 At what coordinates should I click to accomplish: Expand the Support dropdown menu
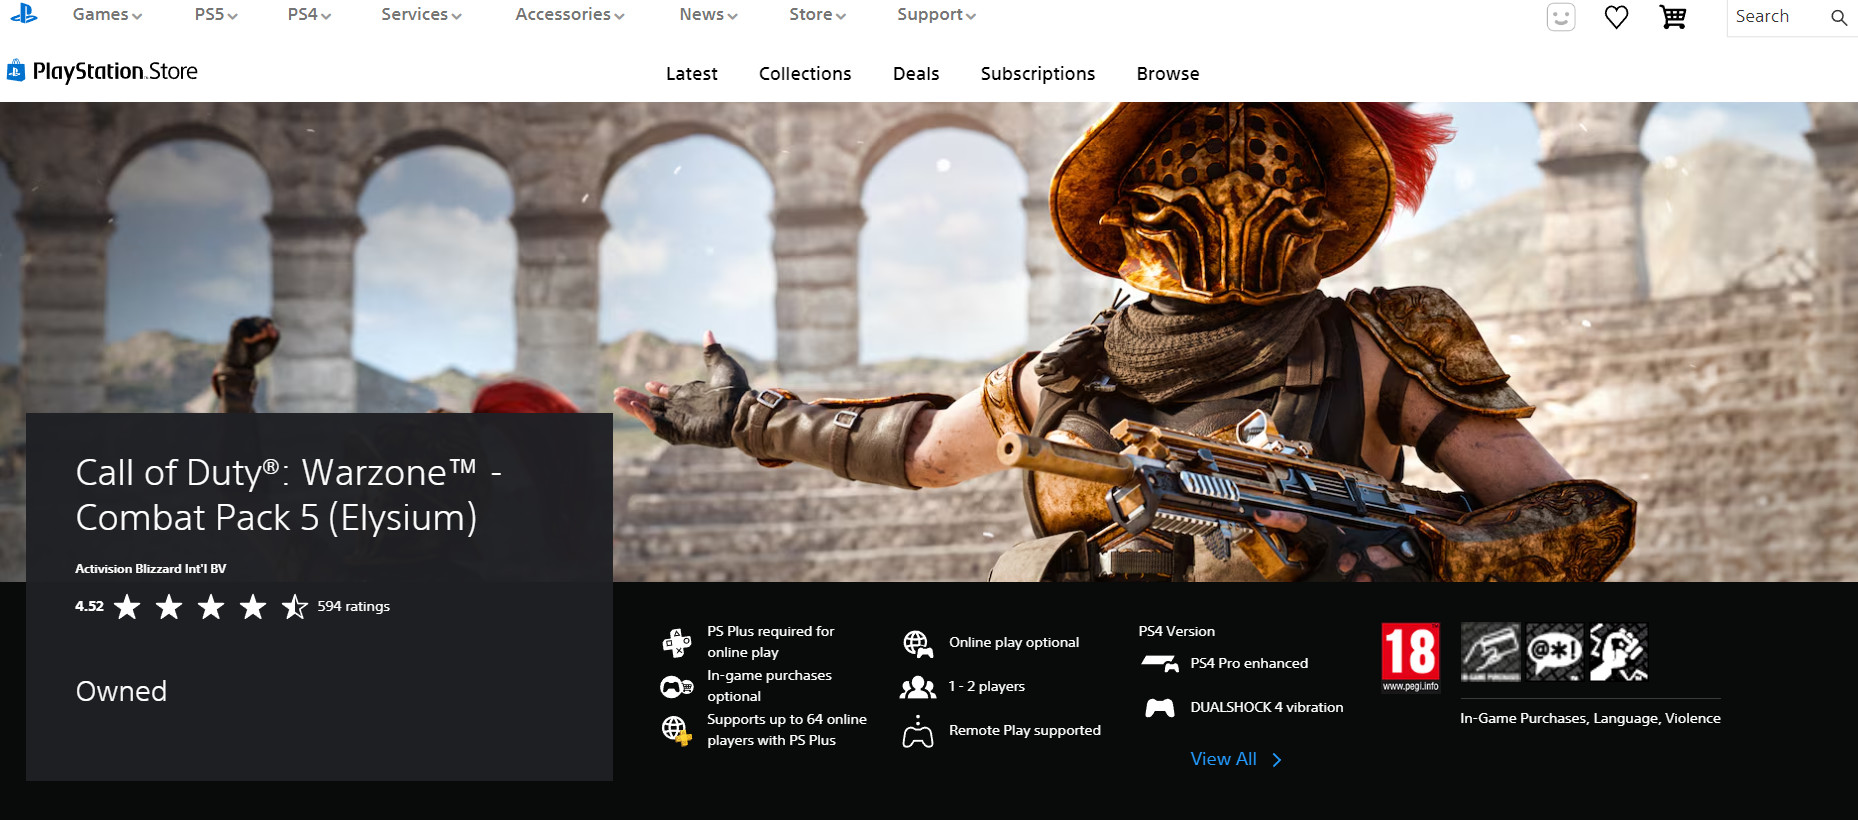point(936,15)
